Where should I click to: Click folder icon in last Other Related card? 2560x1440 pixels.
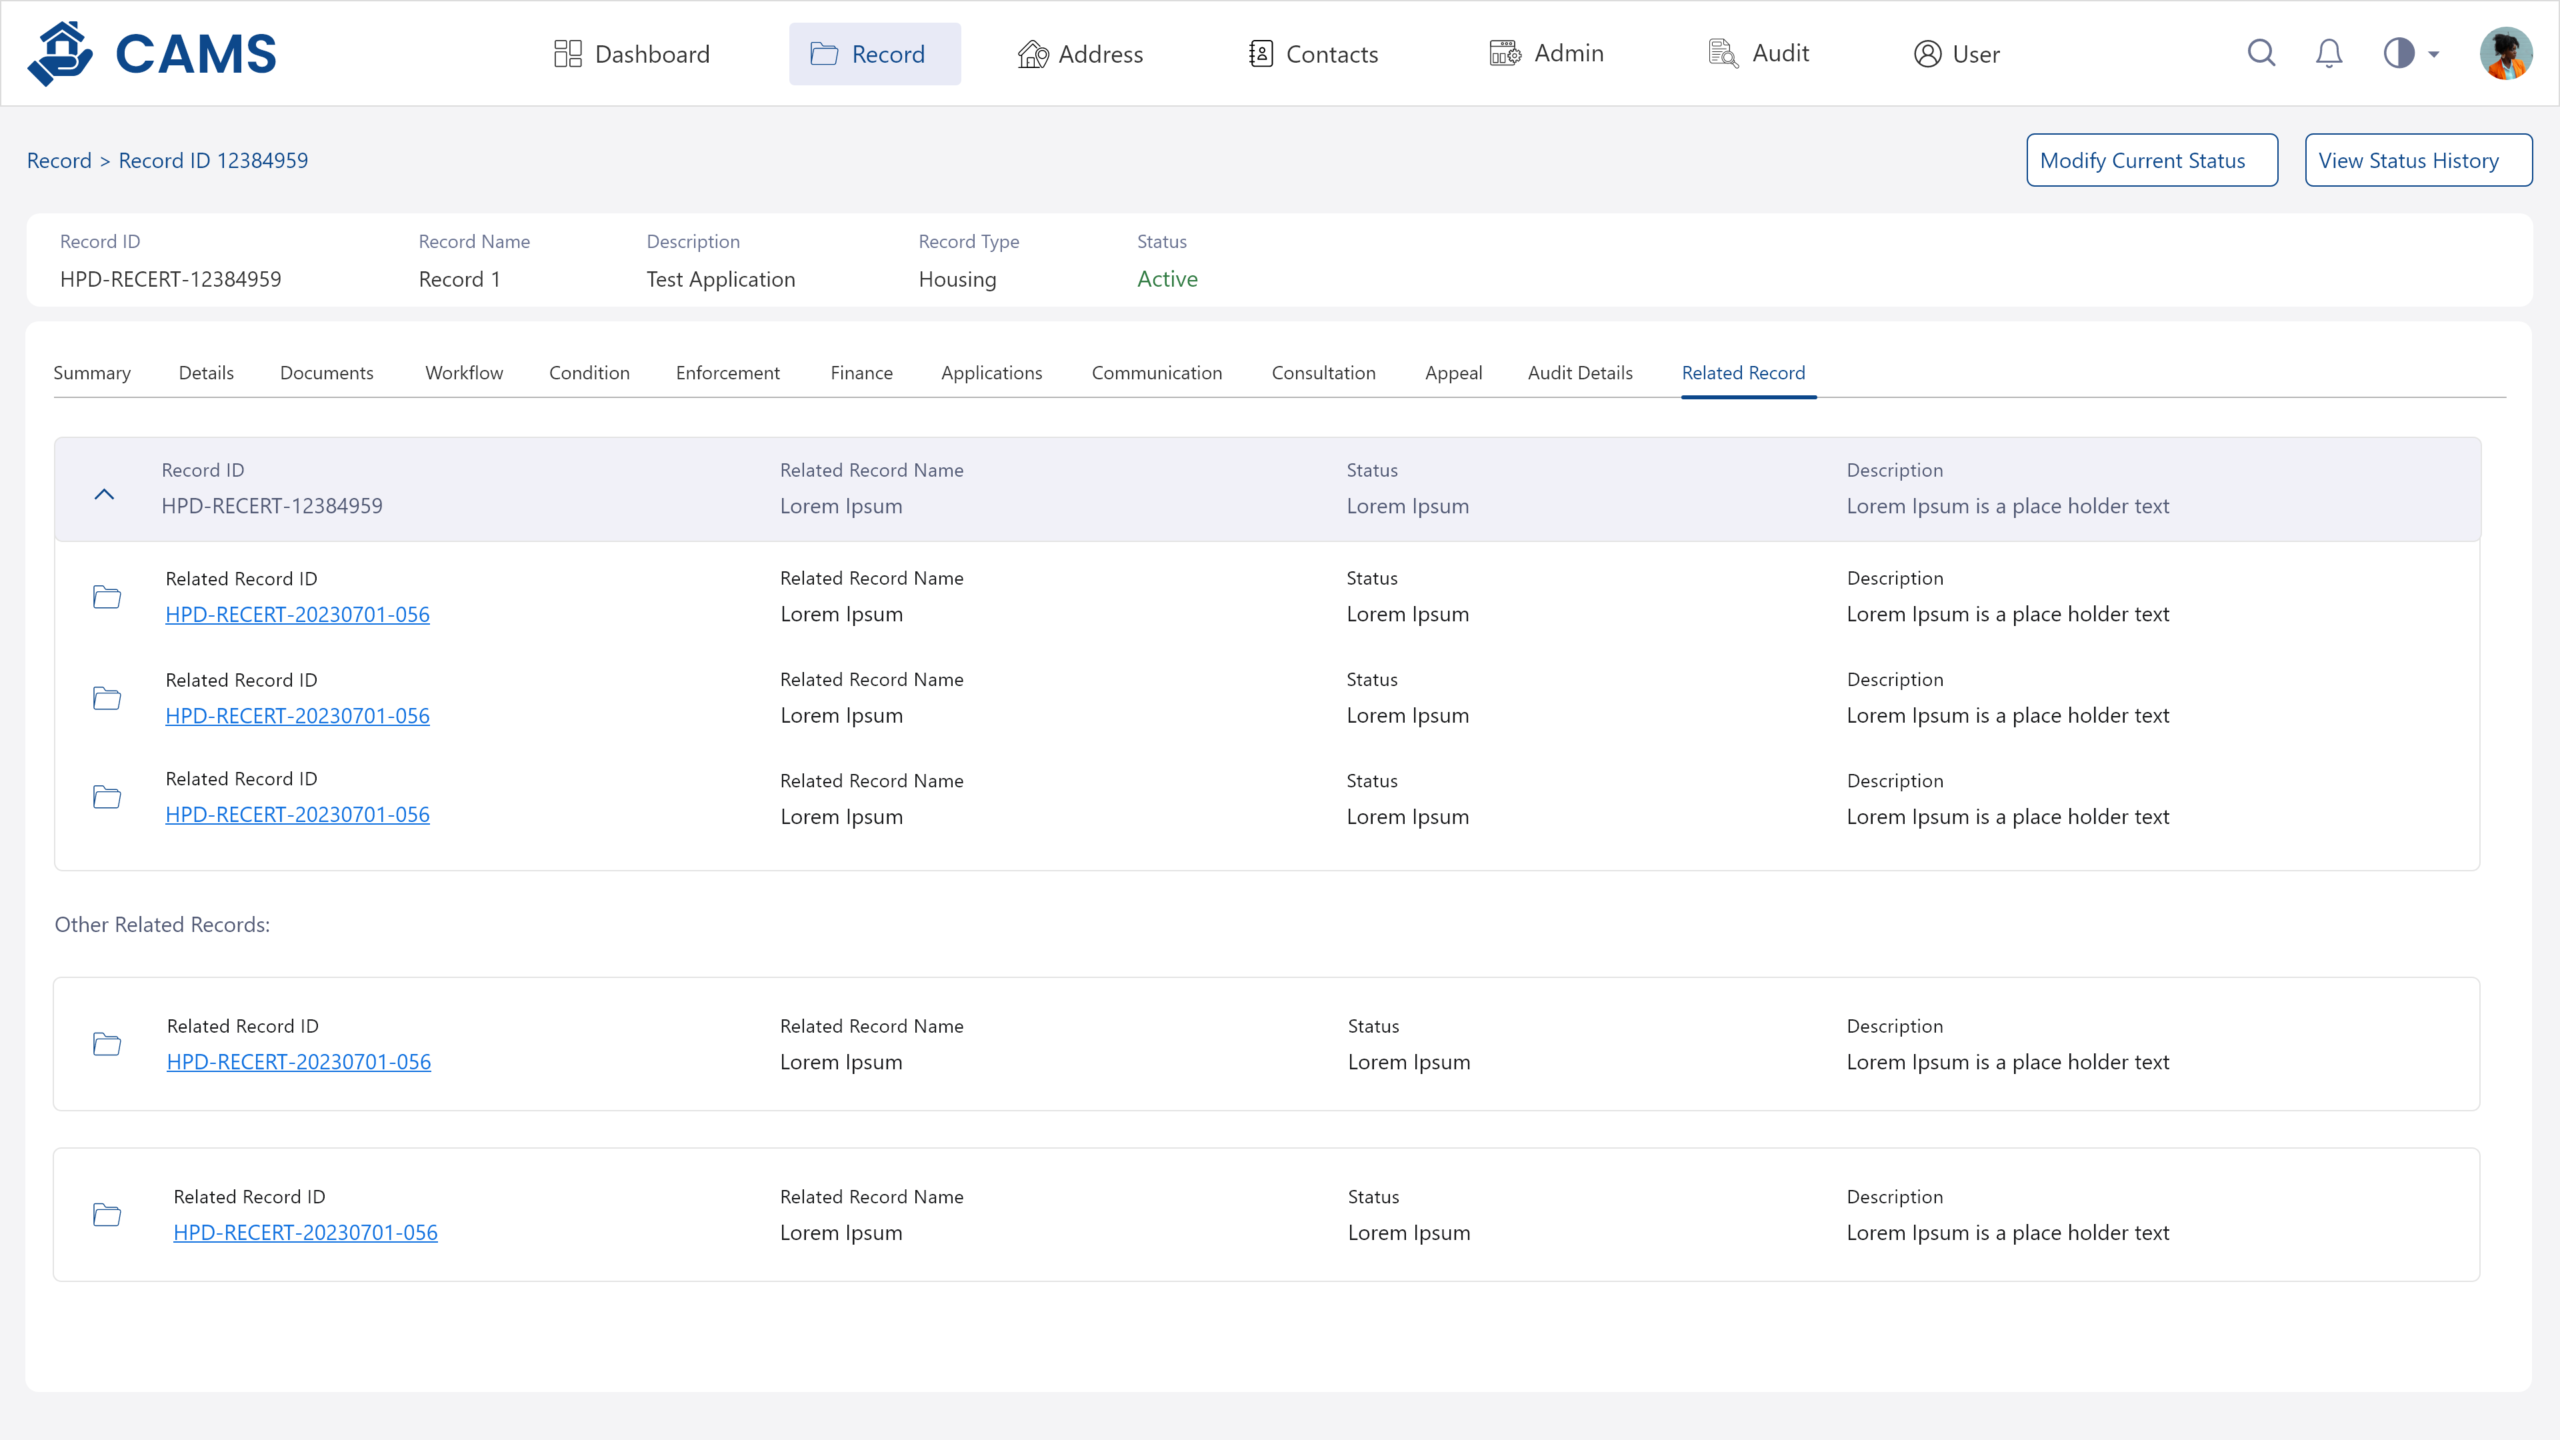(107, 1214)
